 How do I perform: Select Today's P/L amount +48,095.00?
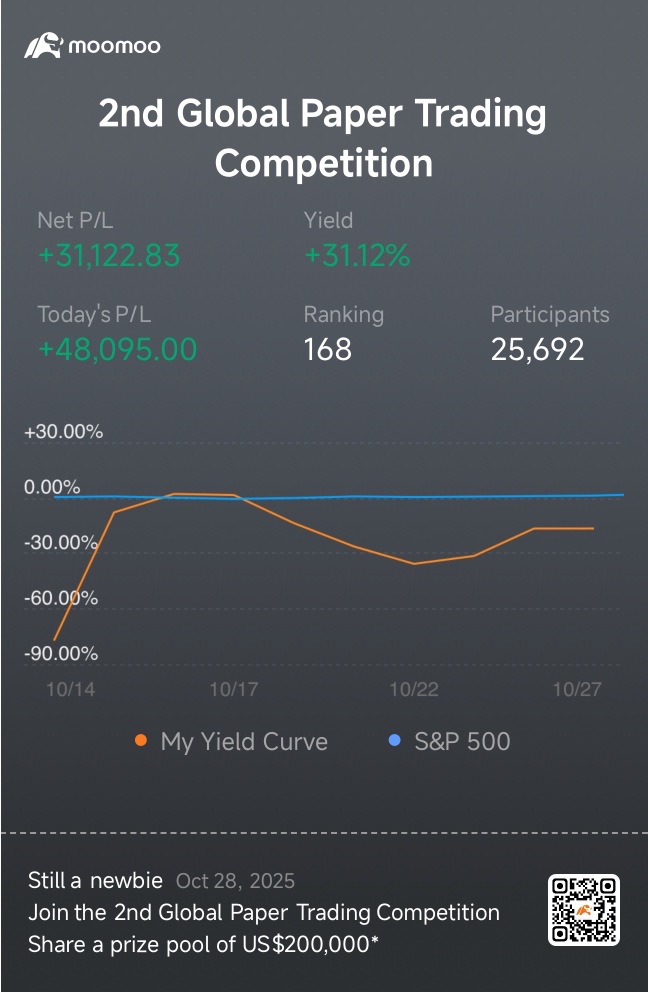[117, 349]
